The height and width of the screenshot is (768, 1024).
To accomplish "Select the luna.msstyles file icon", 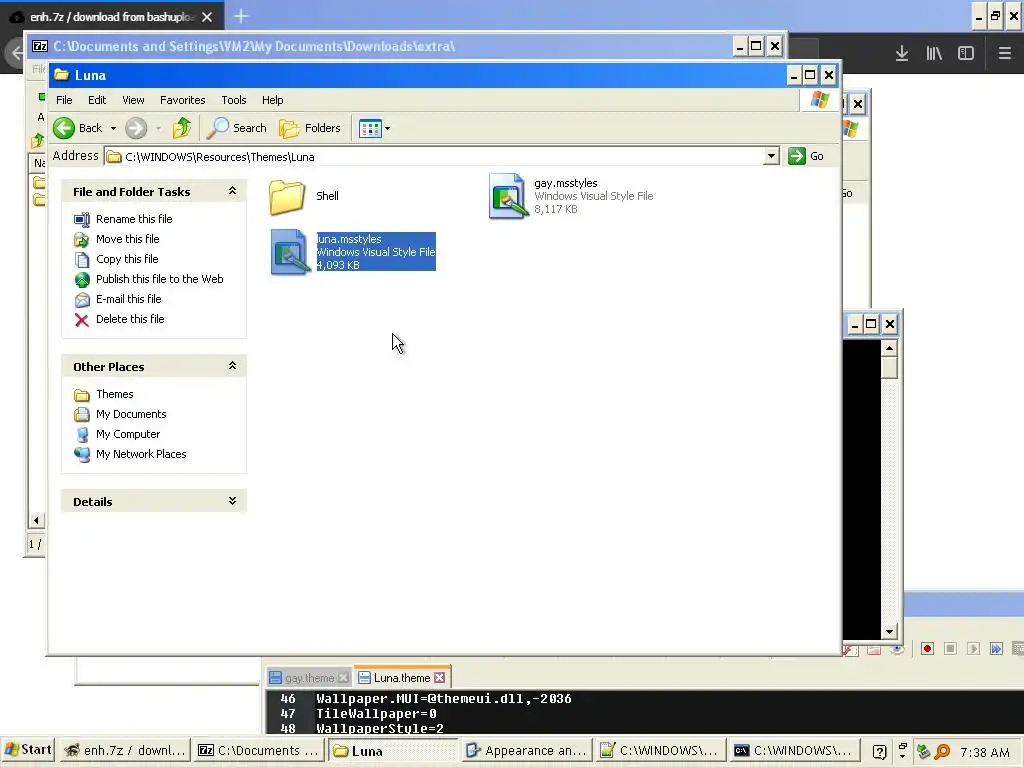I will (x=289, y=251).
